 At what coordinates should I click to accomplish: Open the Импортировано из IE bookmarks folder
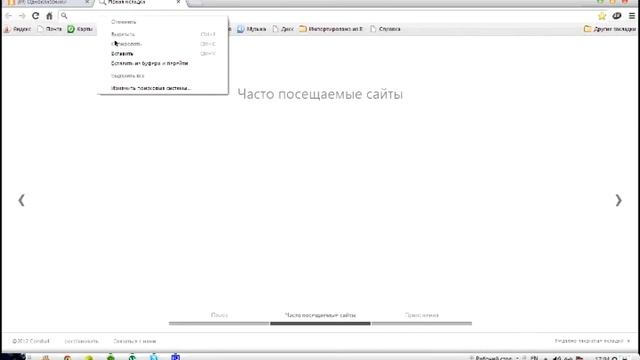coord(331,29)
